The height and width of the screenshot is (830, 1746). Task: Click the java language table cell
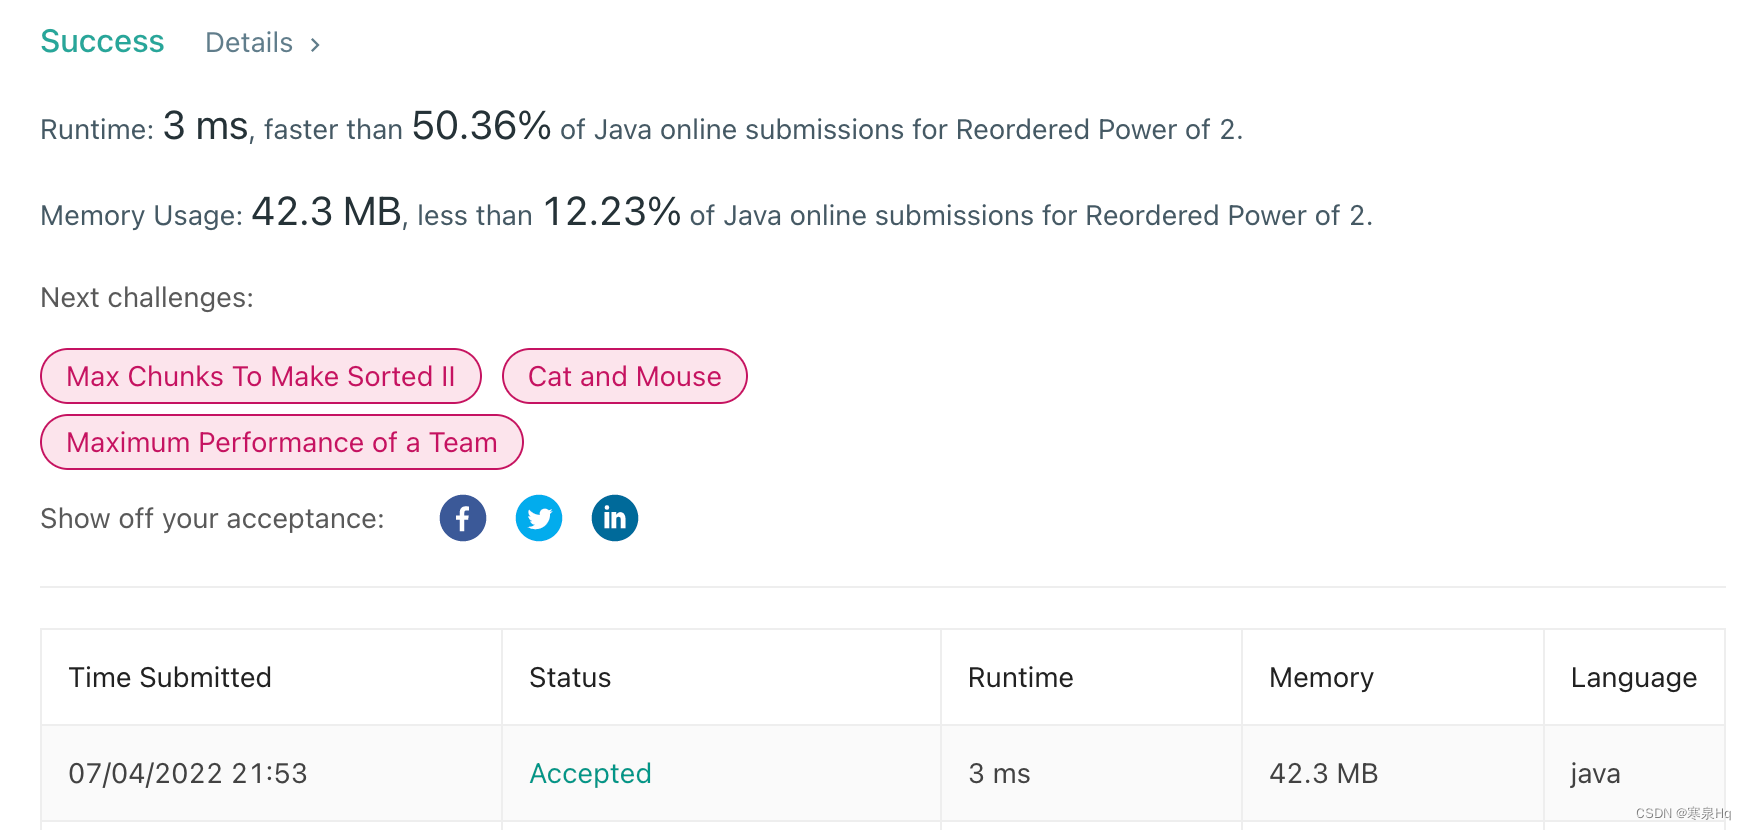pos(1595,773)
